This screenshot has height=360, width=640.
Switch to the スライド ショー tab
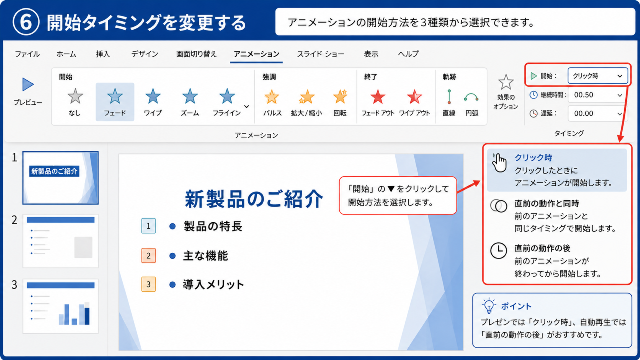pos(320,54)
